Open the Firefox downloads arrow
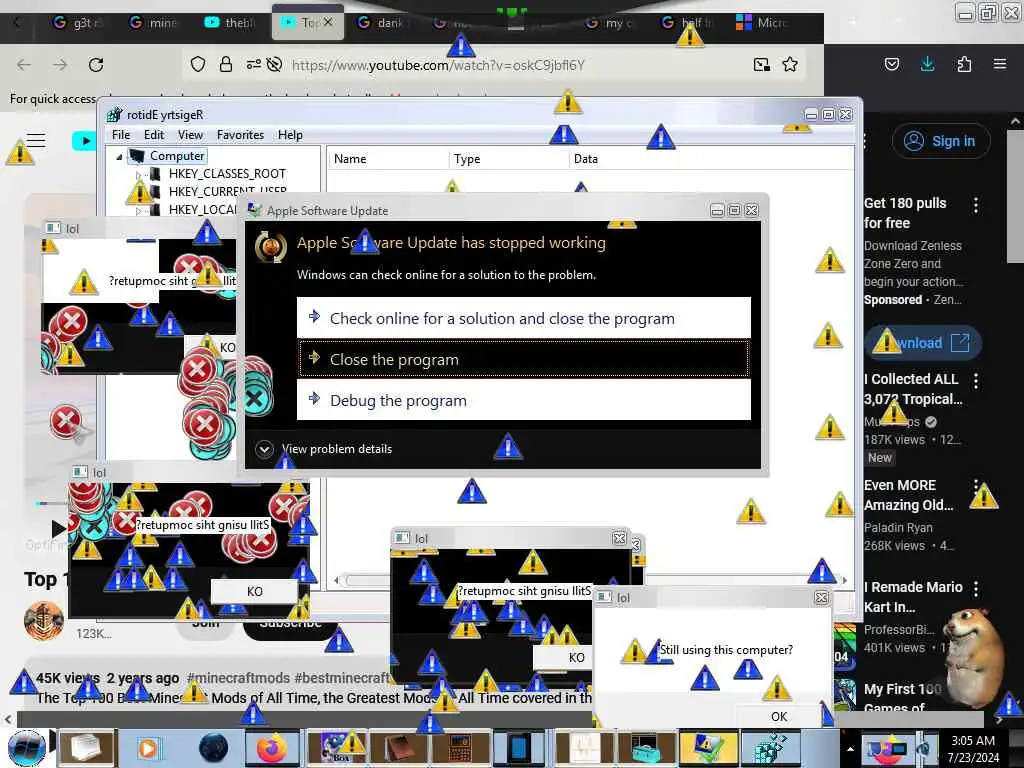This screenshot has width=1024, height=768. click(927, 64)
